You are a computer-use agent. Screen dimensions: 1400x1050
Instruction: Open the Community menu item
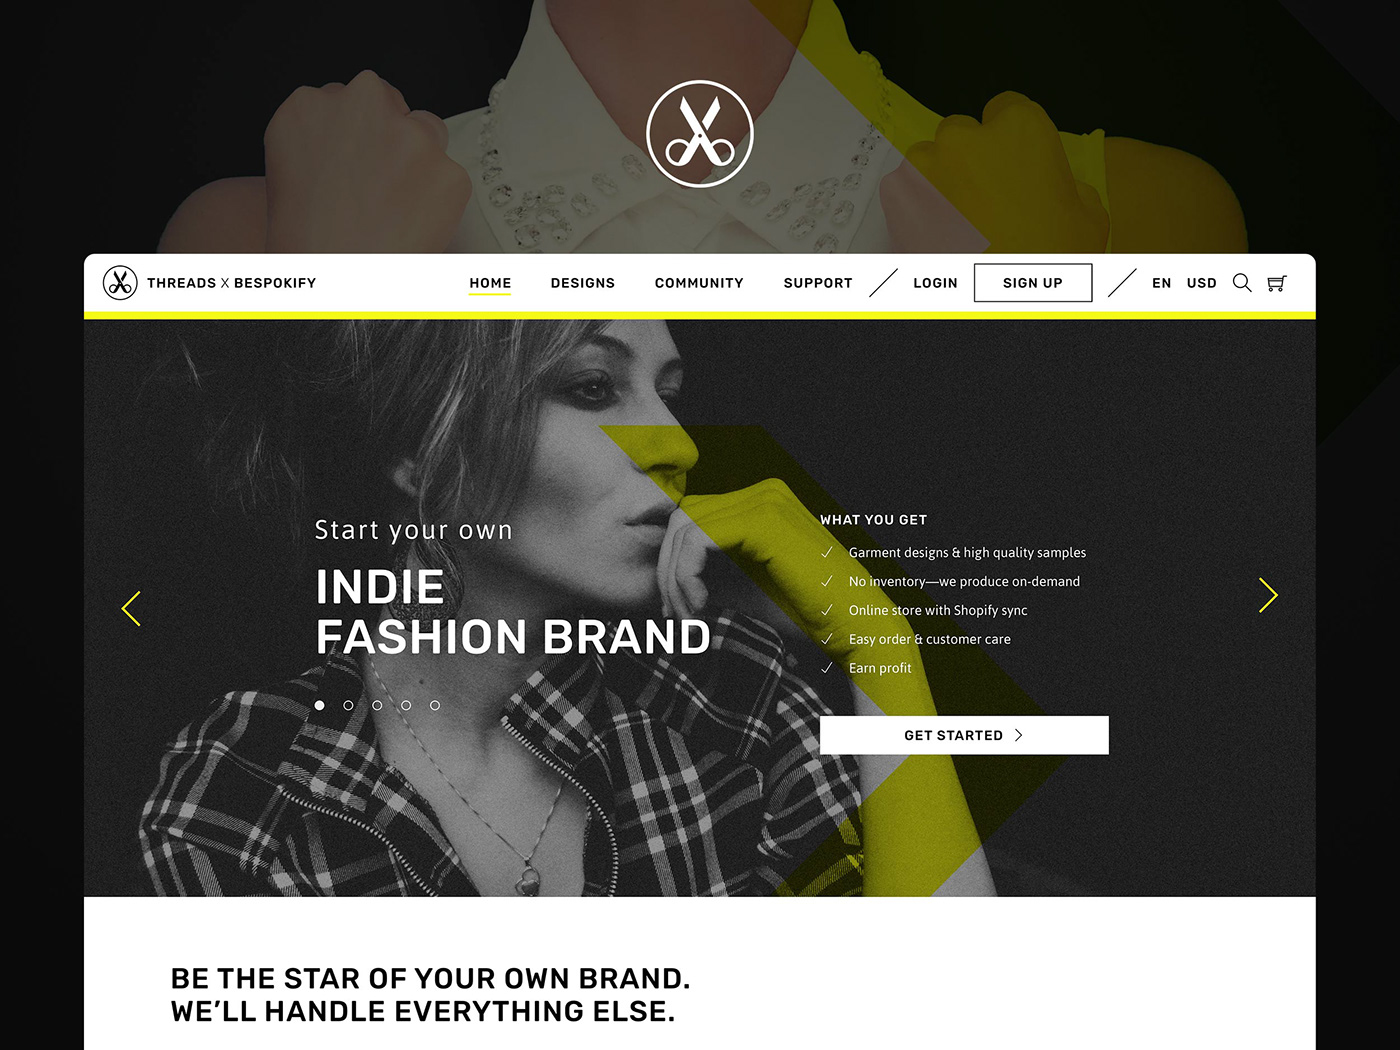(x=699, y=283)
